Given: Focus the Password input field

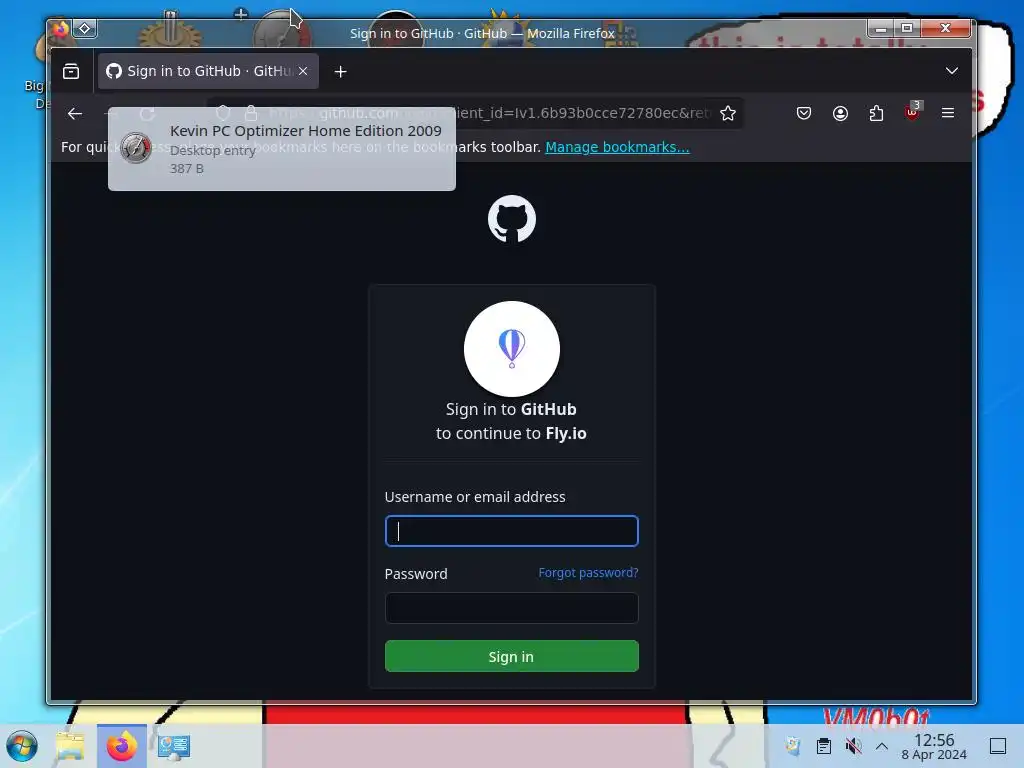Looking at the screenshot, I should click(x=511, y=608).
